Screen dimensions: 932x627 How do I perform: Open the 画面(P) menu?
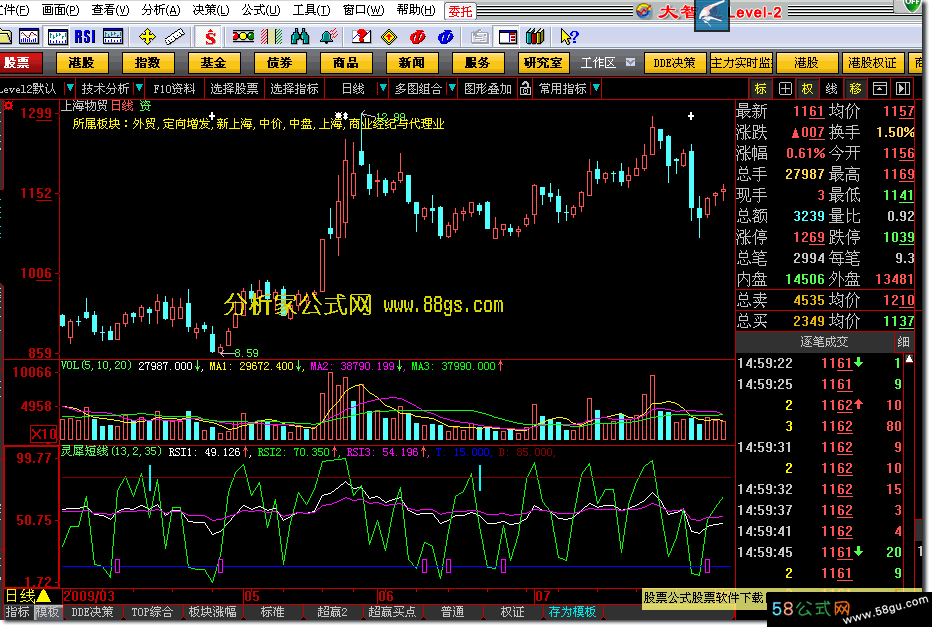coord(60,10)
